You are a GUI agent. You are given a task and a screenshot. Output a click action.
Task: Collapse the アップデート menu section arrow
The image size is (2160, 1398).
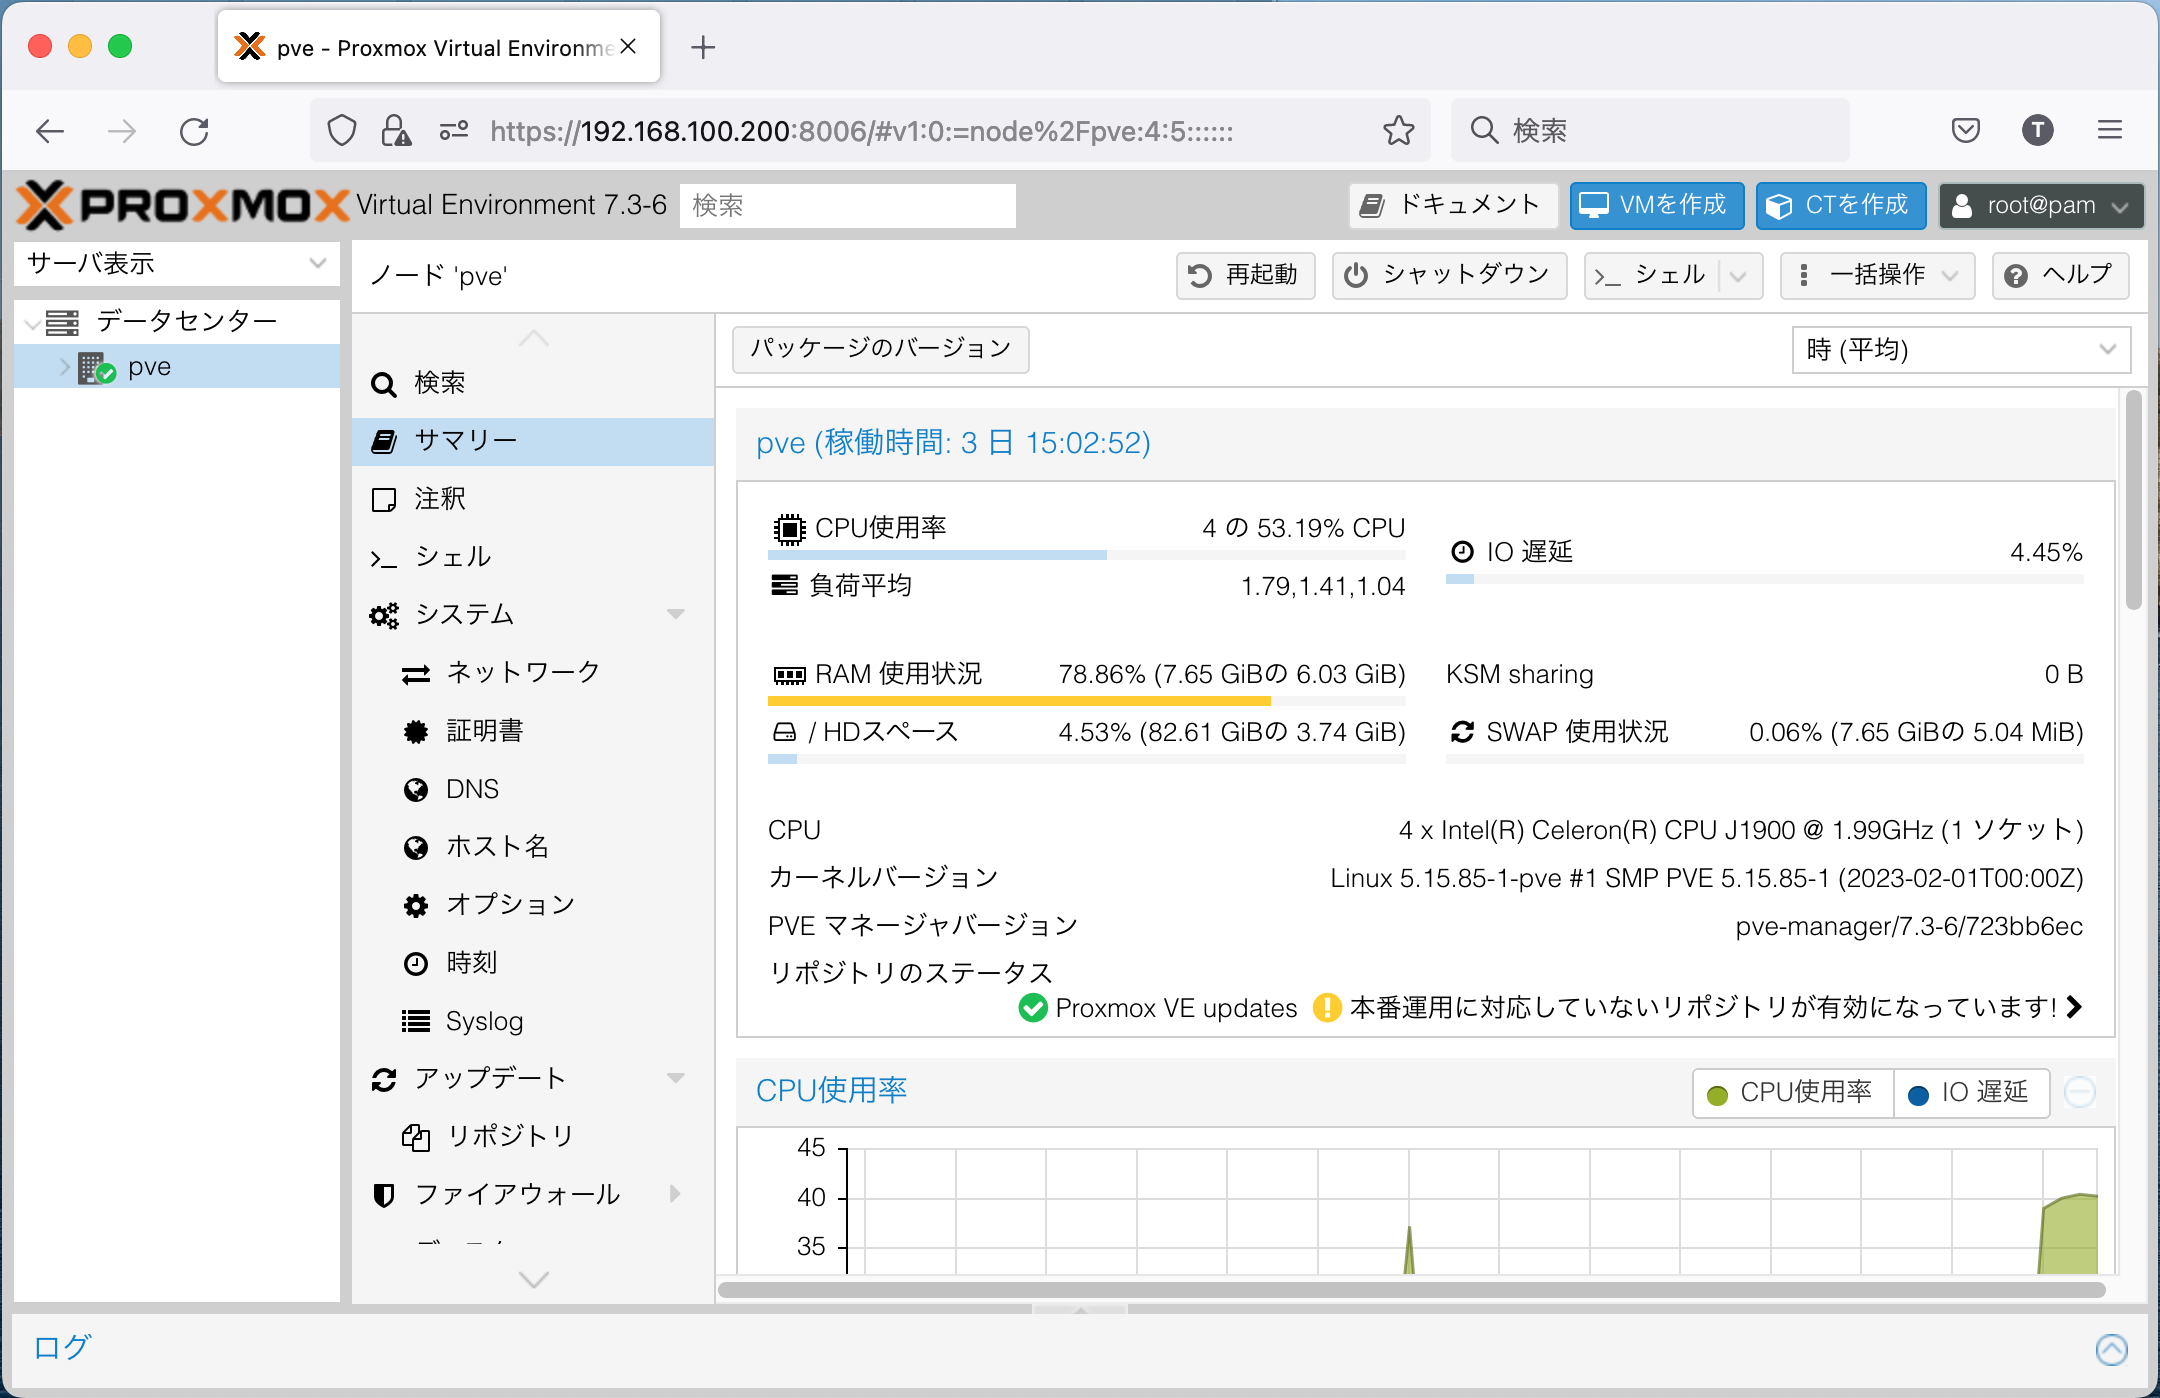[x=676, y=1077]
